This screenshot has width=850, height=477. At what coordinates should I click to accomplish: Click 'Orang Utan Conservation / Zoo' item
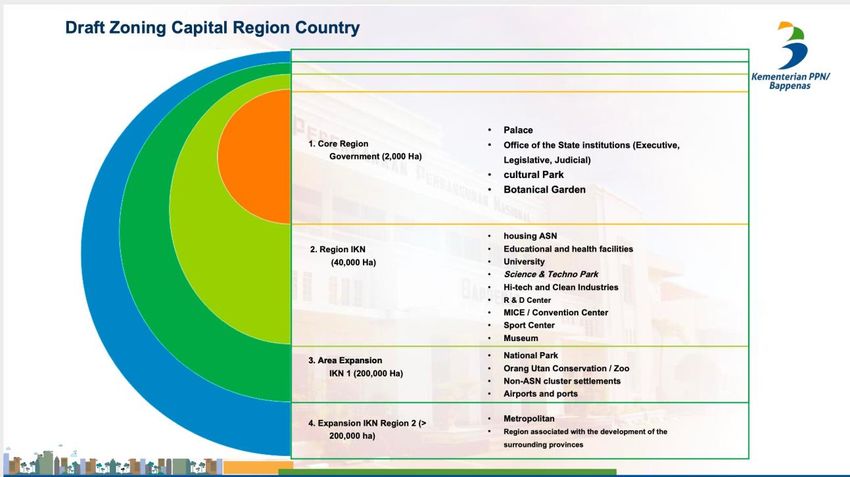(x=566, y=369)
